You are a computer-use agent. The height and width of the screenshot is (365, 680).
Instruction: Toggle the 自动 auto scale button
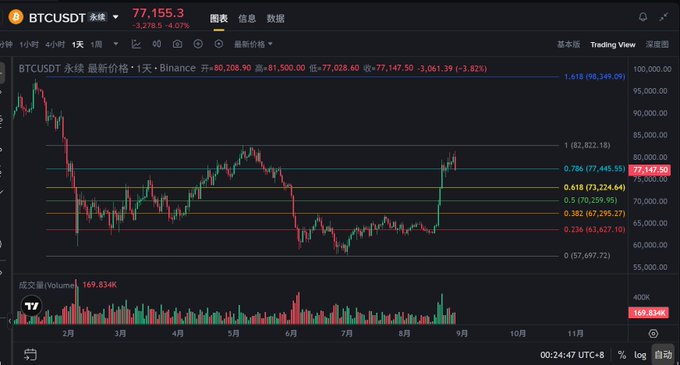(663, 355)
